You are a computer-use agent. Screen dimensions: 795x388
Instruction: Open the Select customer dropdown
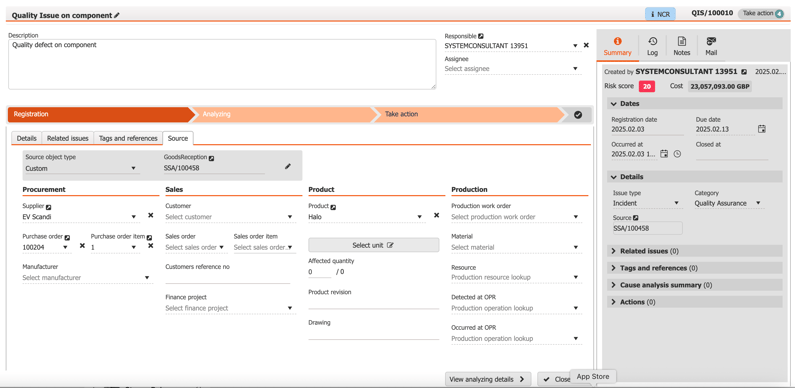(290, 217)
